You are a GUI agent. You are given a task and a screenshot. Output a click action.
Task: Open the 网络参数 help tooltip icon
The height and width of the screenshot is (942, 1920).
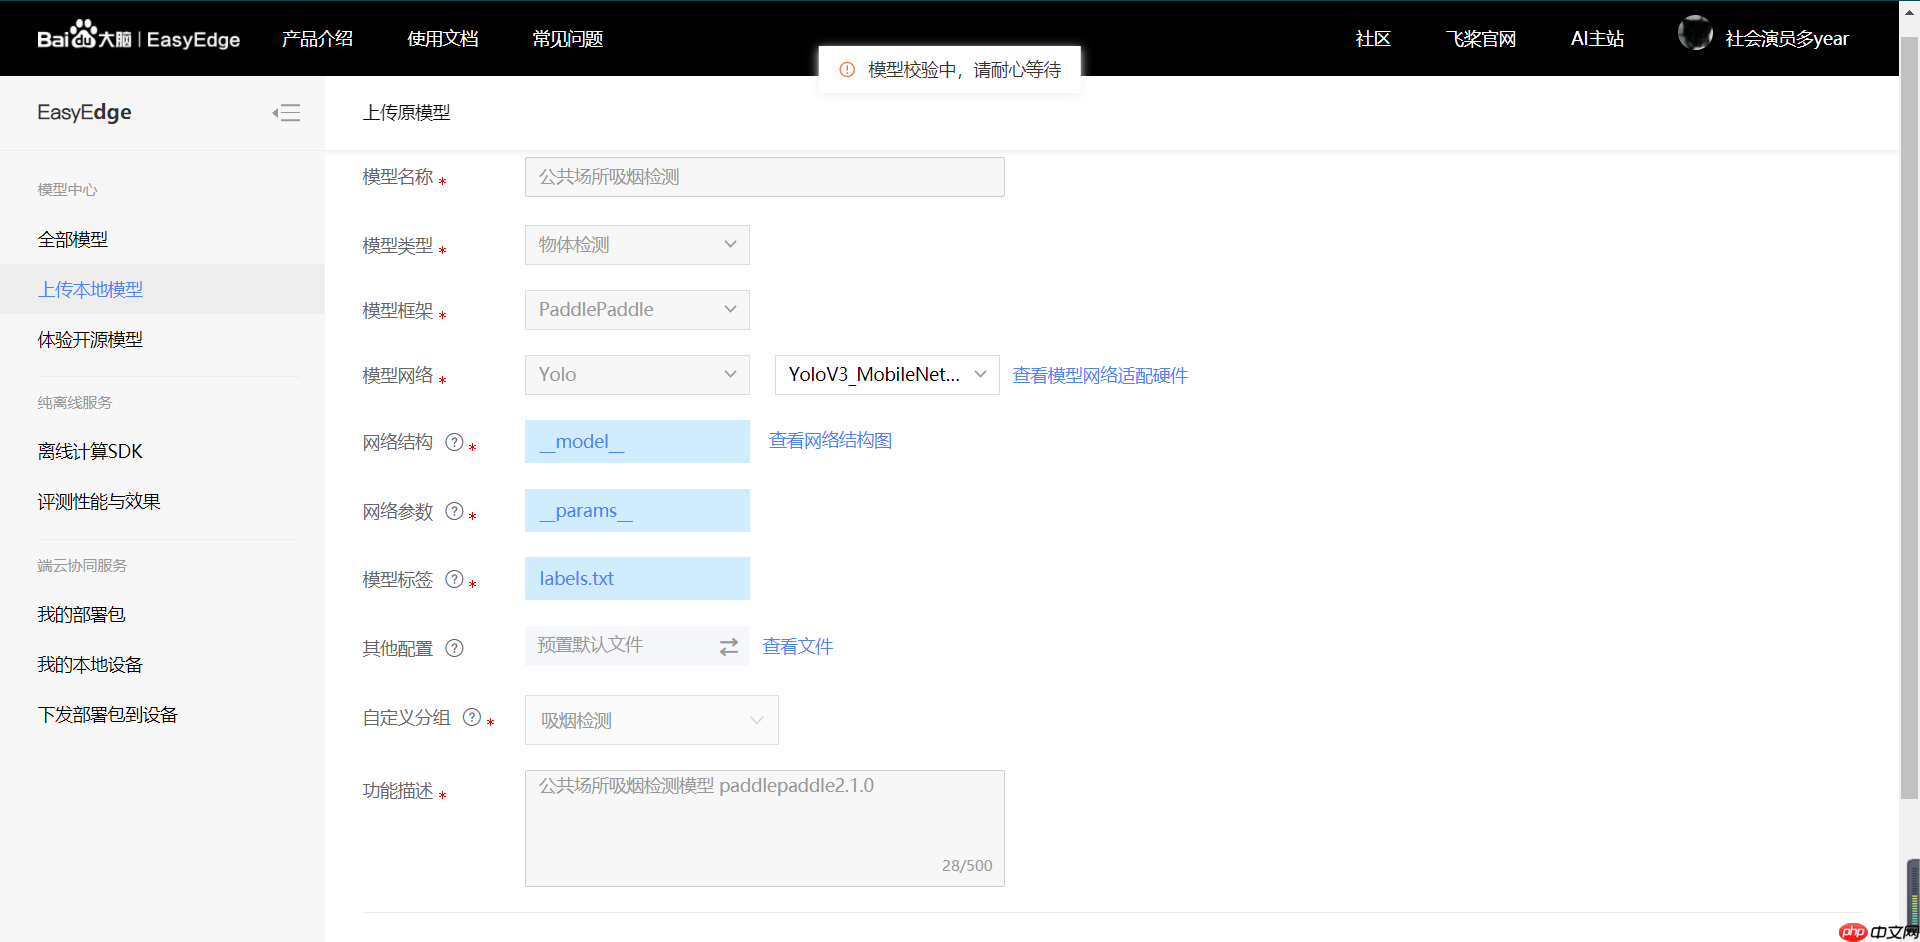pyautogui.click(x=455, y=510)
